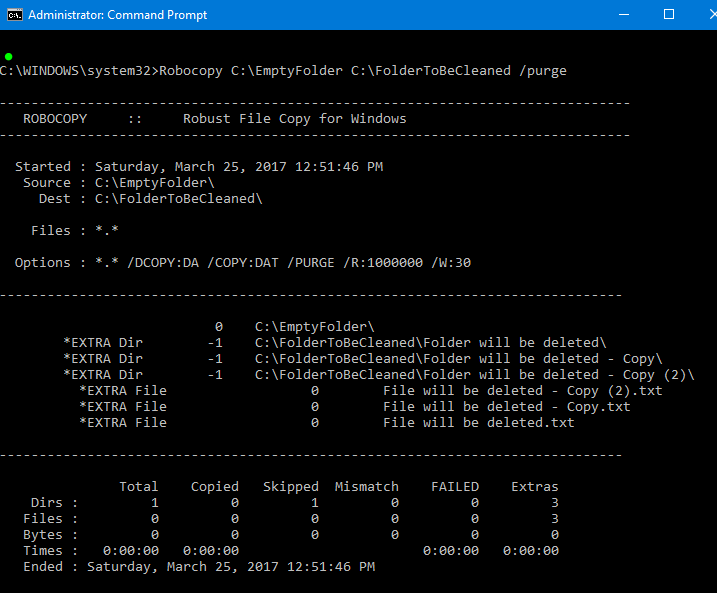Screen dimensions: 717x593
Task: Minimize the Command Prompt window
Action: (622, 15)
